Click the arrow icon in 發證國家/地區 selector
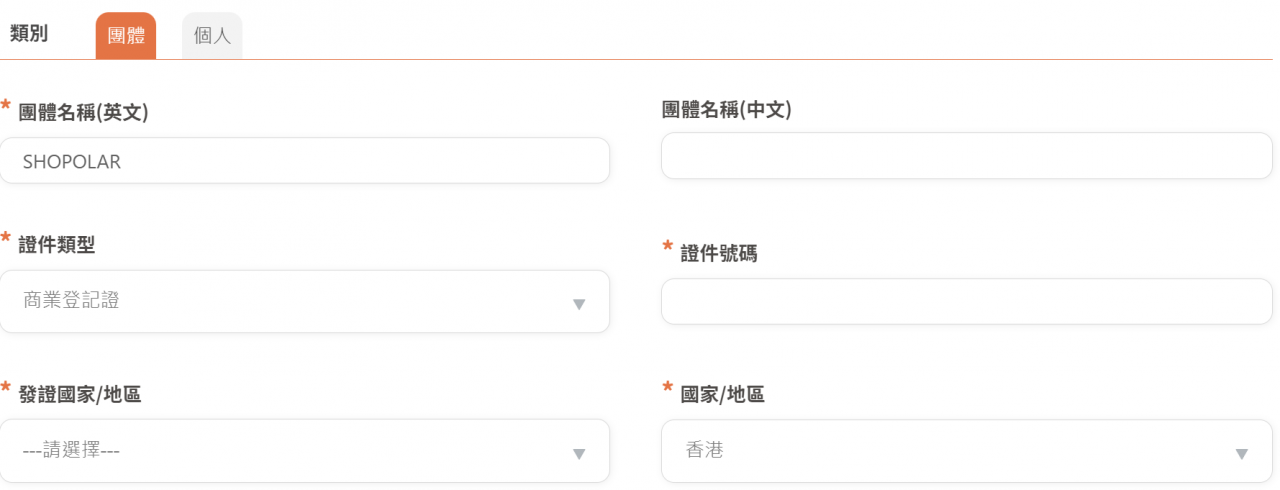This screenshot has width=1280, height=490. [578, 453]
